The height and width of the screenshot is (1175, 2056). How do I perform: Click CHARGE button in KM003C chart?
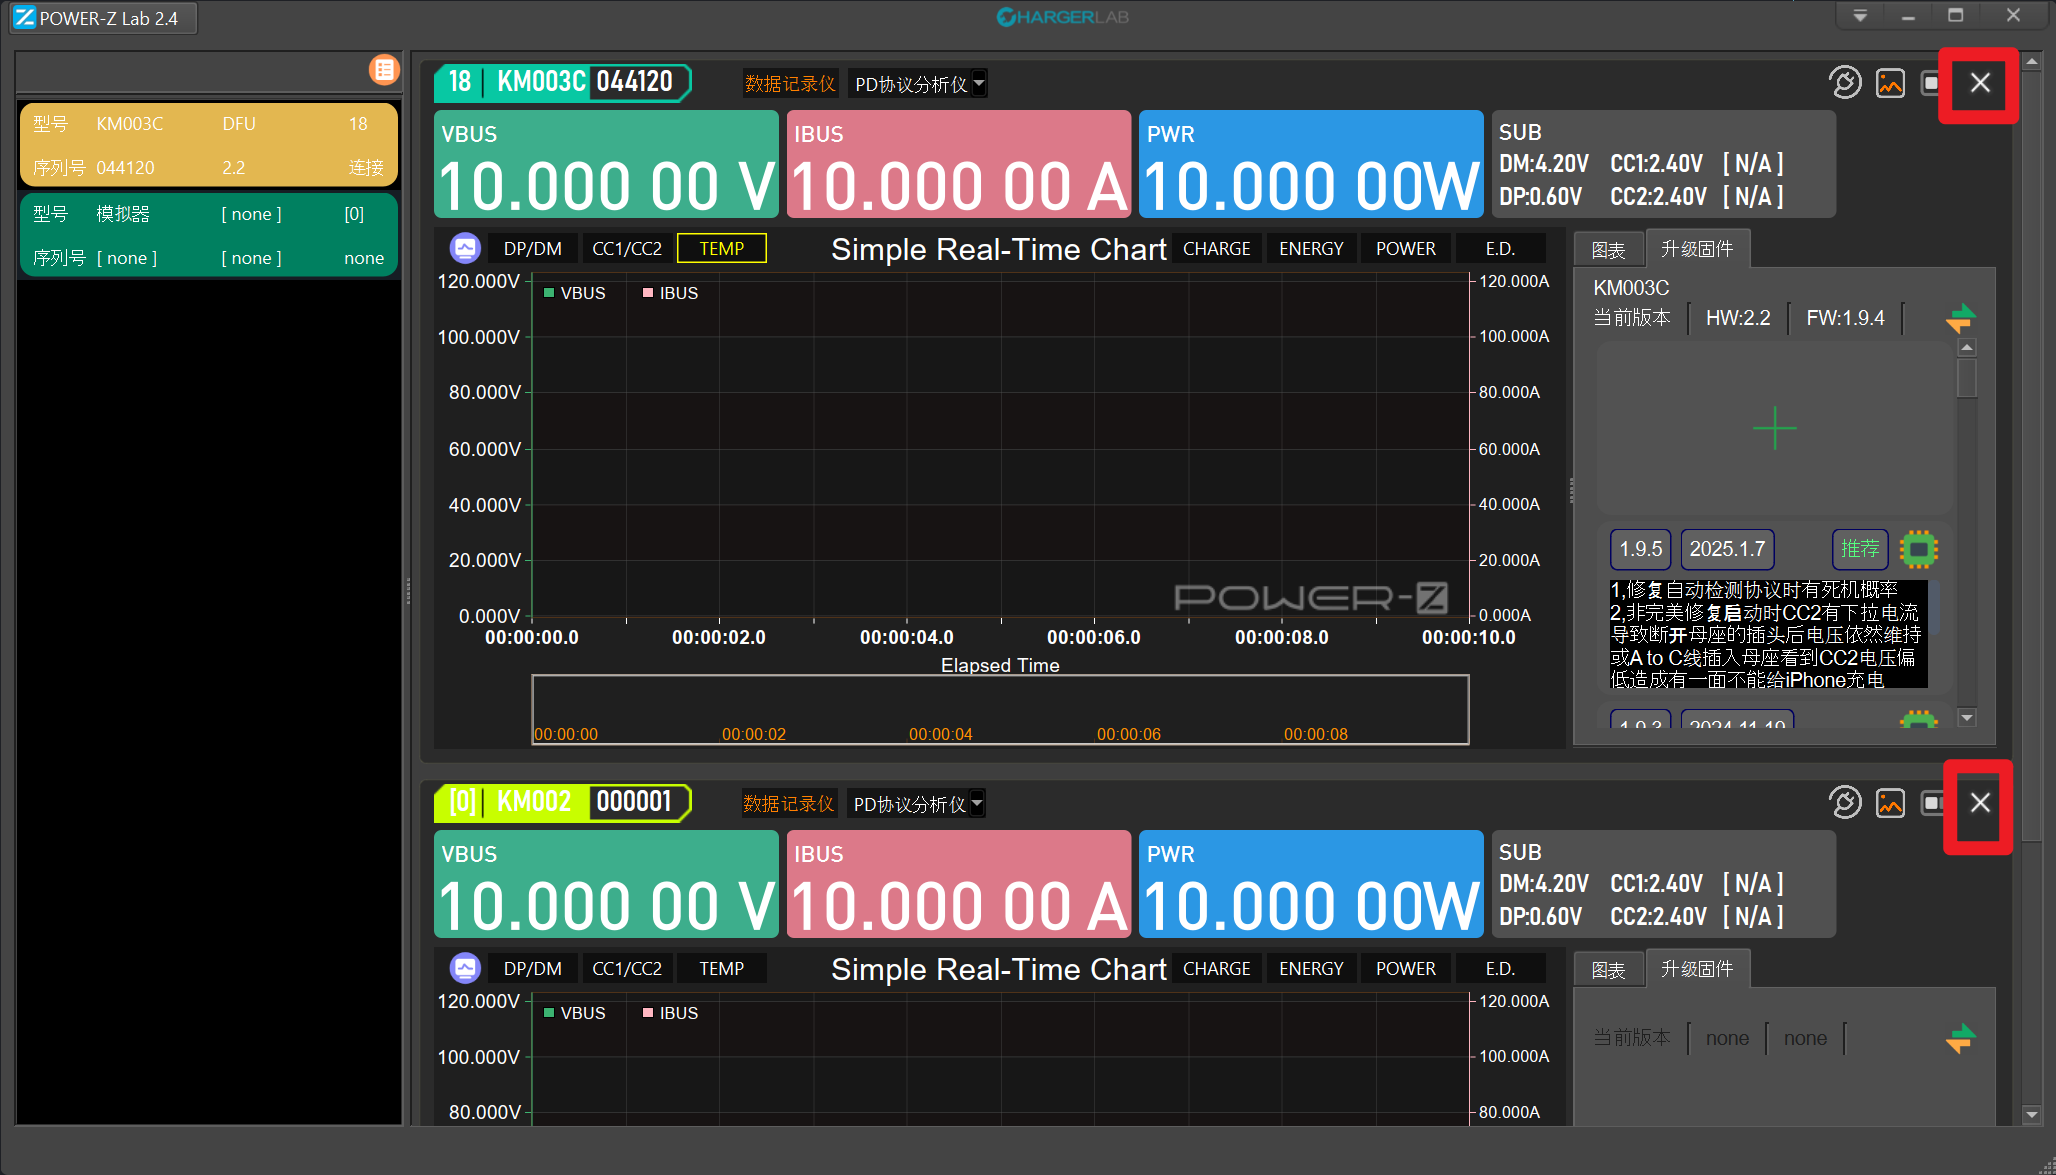click(1217, 248)
